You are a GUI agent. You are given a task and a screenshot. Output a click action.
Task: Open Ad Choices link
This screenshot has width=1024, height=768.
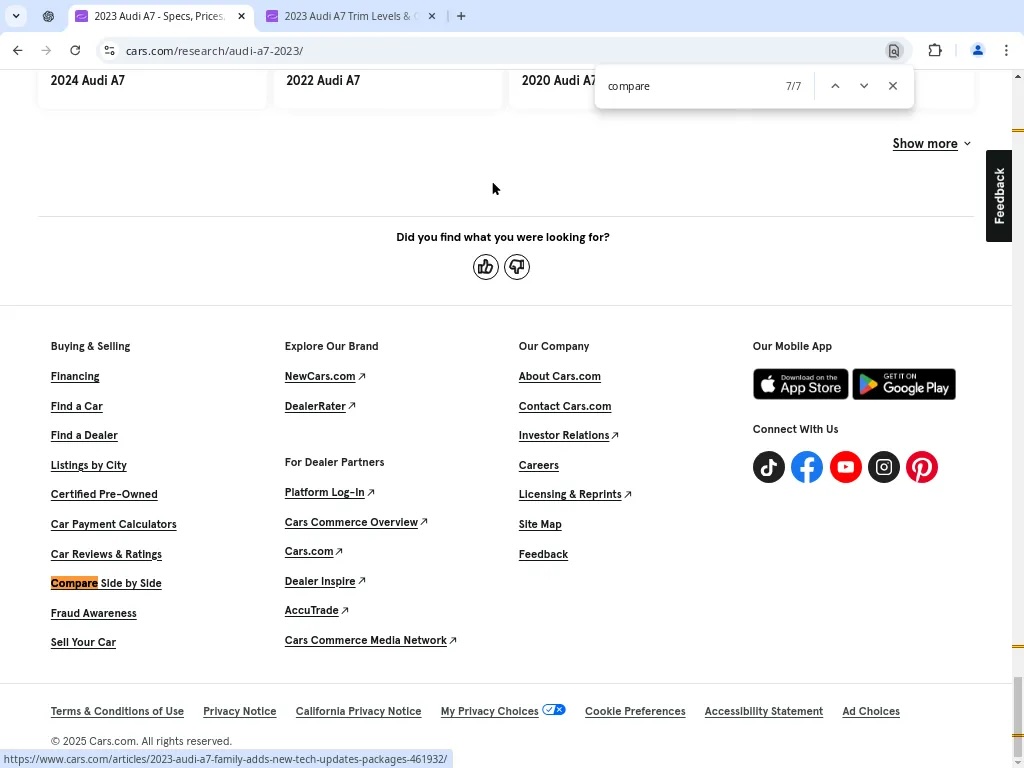click(x=871, y=711)
